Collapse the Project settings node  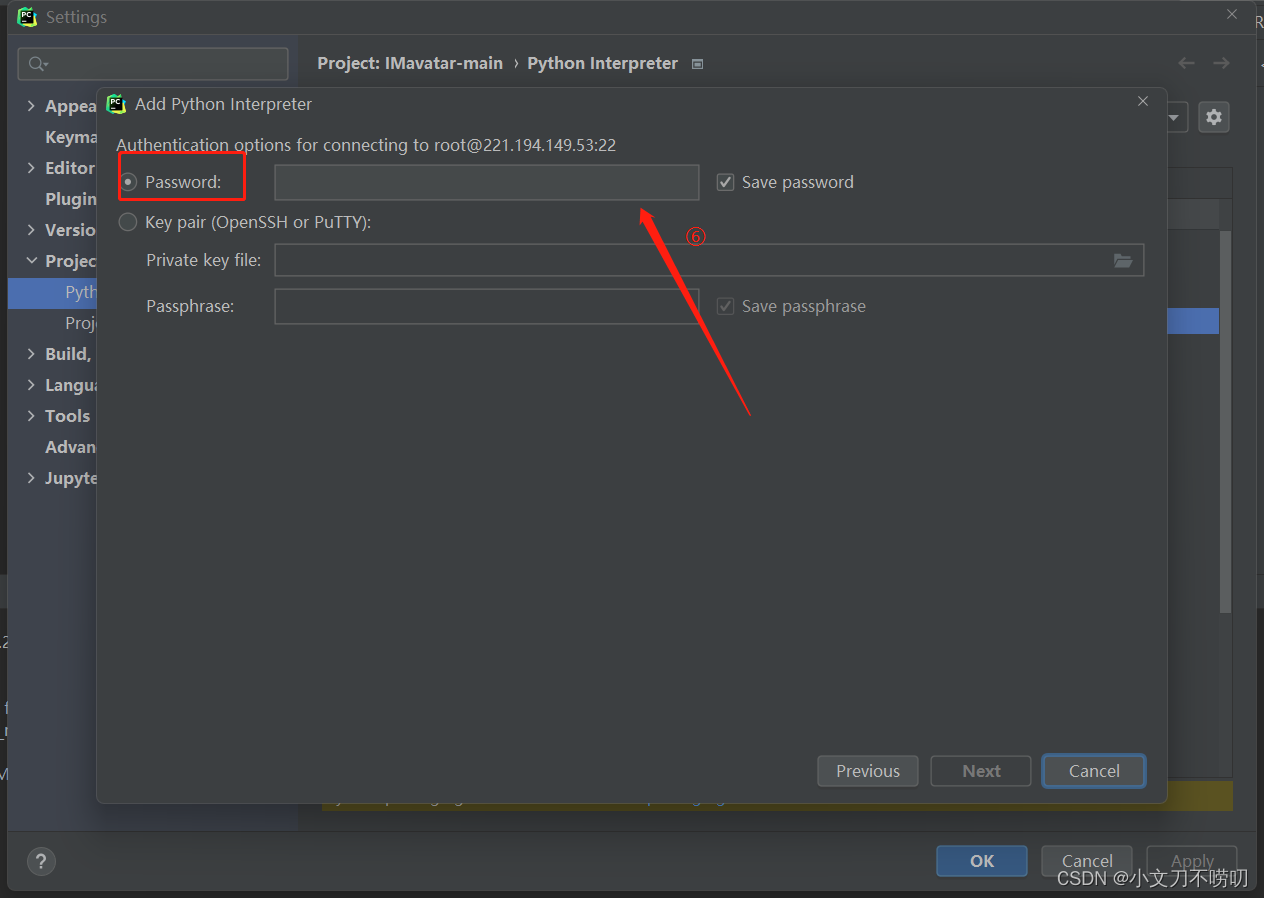[x=31, y=261]
